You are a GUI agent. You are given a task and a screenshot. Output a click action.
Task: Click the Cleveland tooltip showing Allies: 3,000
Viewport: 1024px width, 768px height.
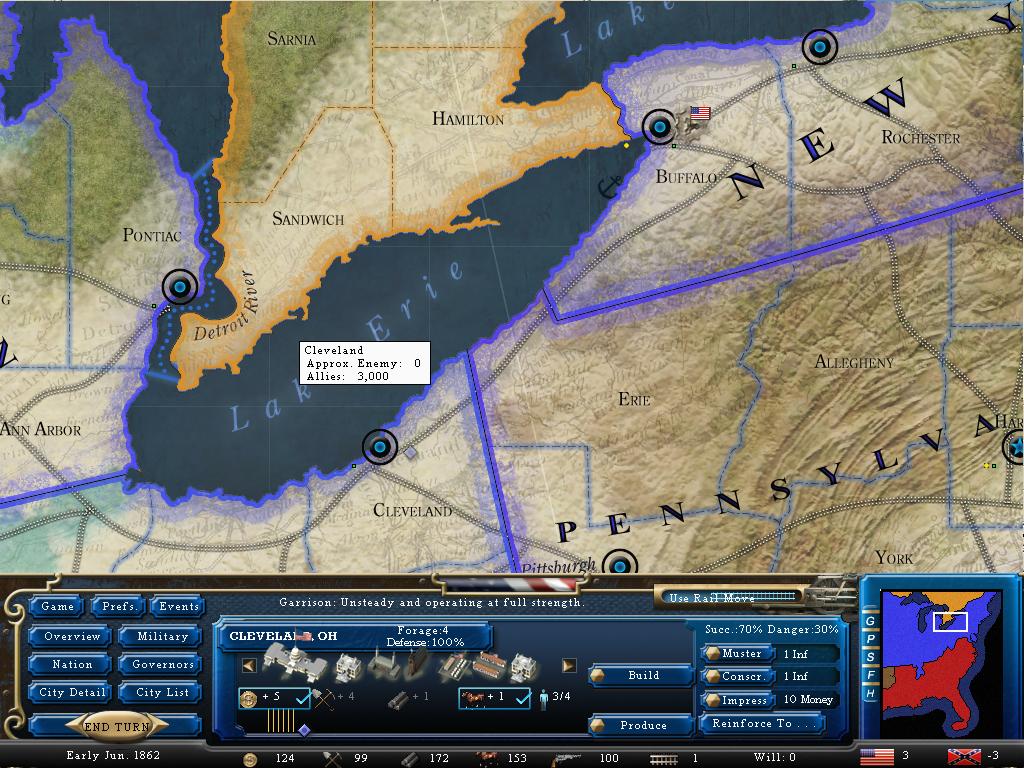[x=364, y=363]
